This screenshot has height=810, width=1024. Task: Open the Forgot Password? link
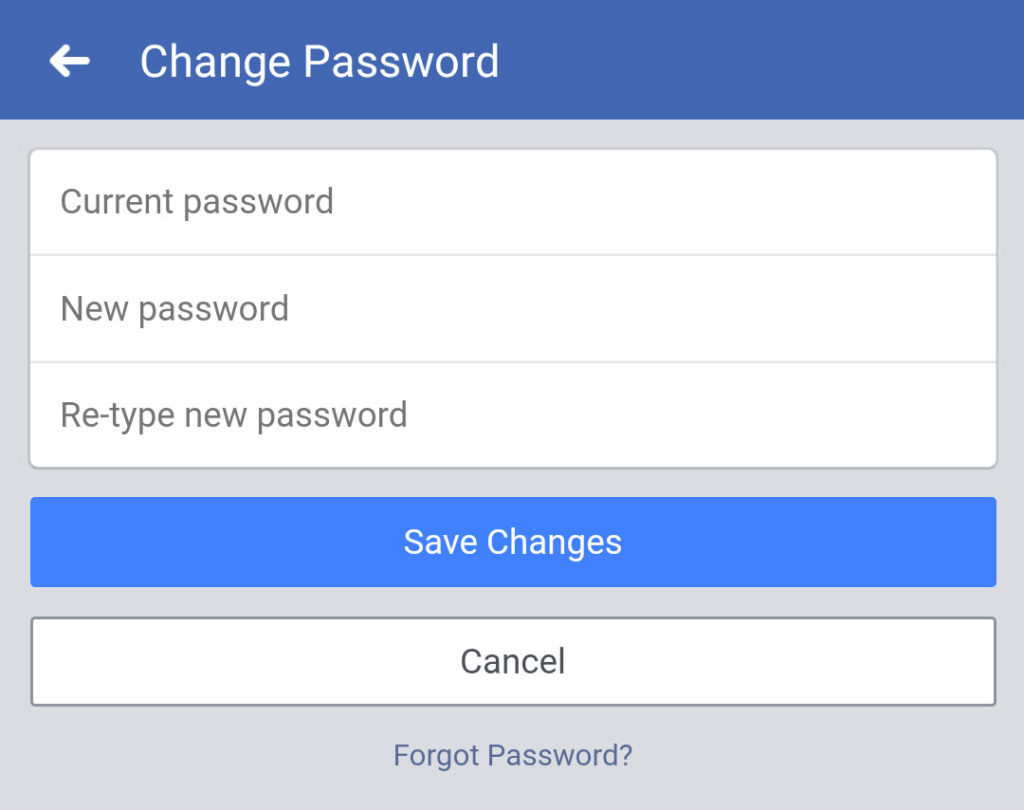coord(513,755)
